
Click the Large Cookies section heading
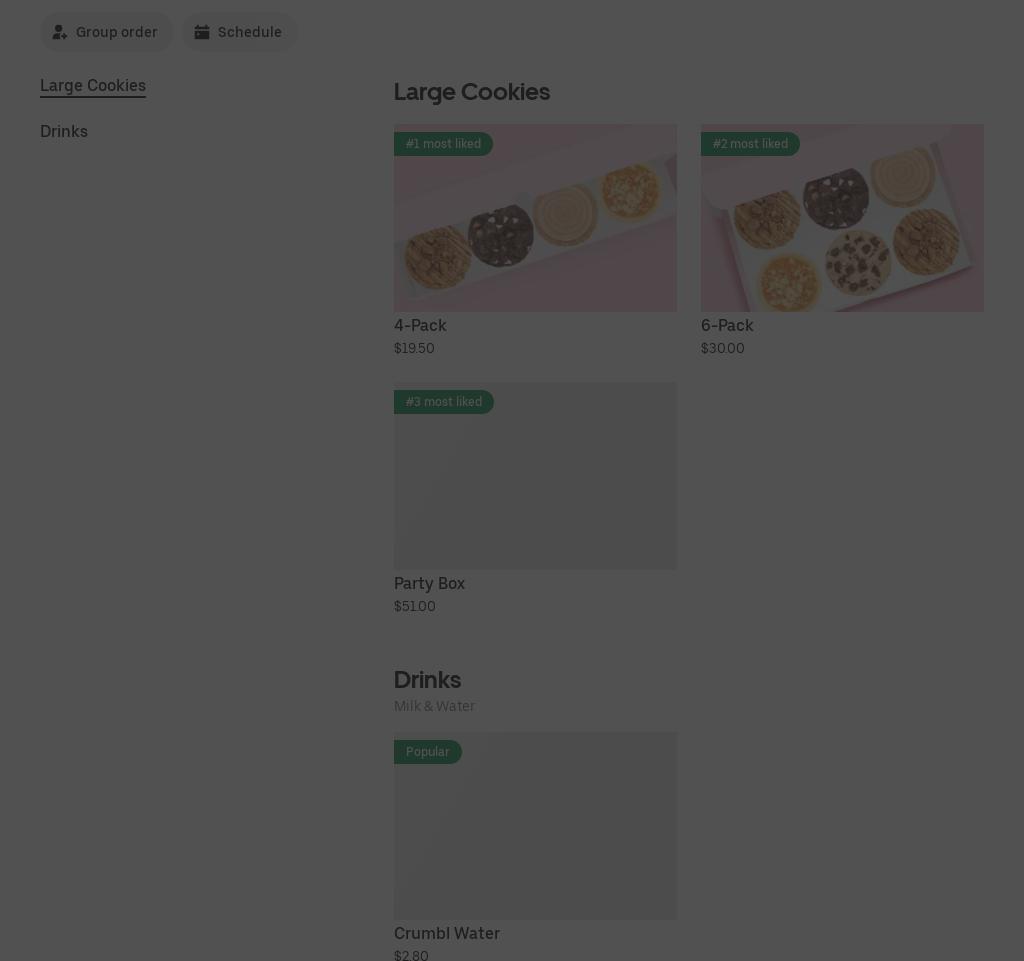pyautogui.click(x=472, y=92)
